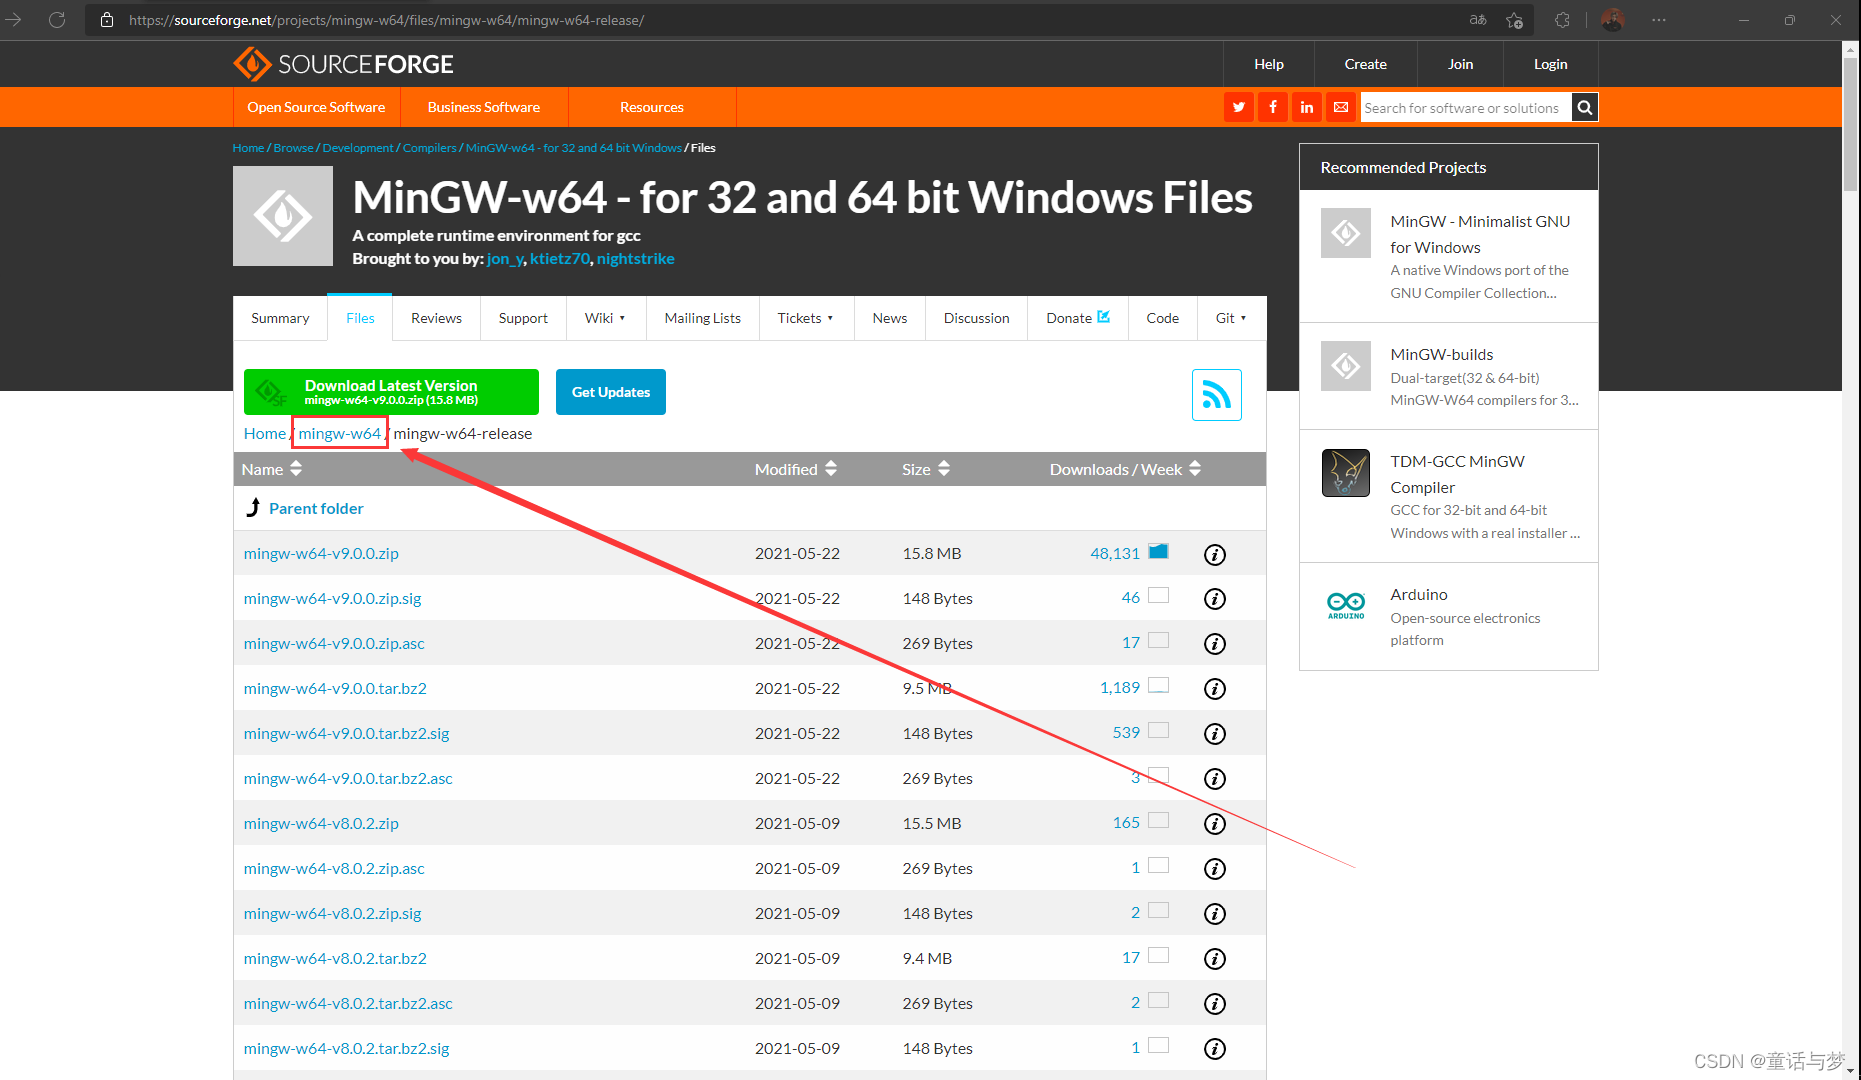Viewport: 1861px width, 1080px height.
Task: Download mingw-w64-v9.0.0.zip file link
Action: click(x=321, y=553)
